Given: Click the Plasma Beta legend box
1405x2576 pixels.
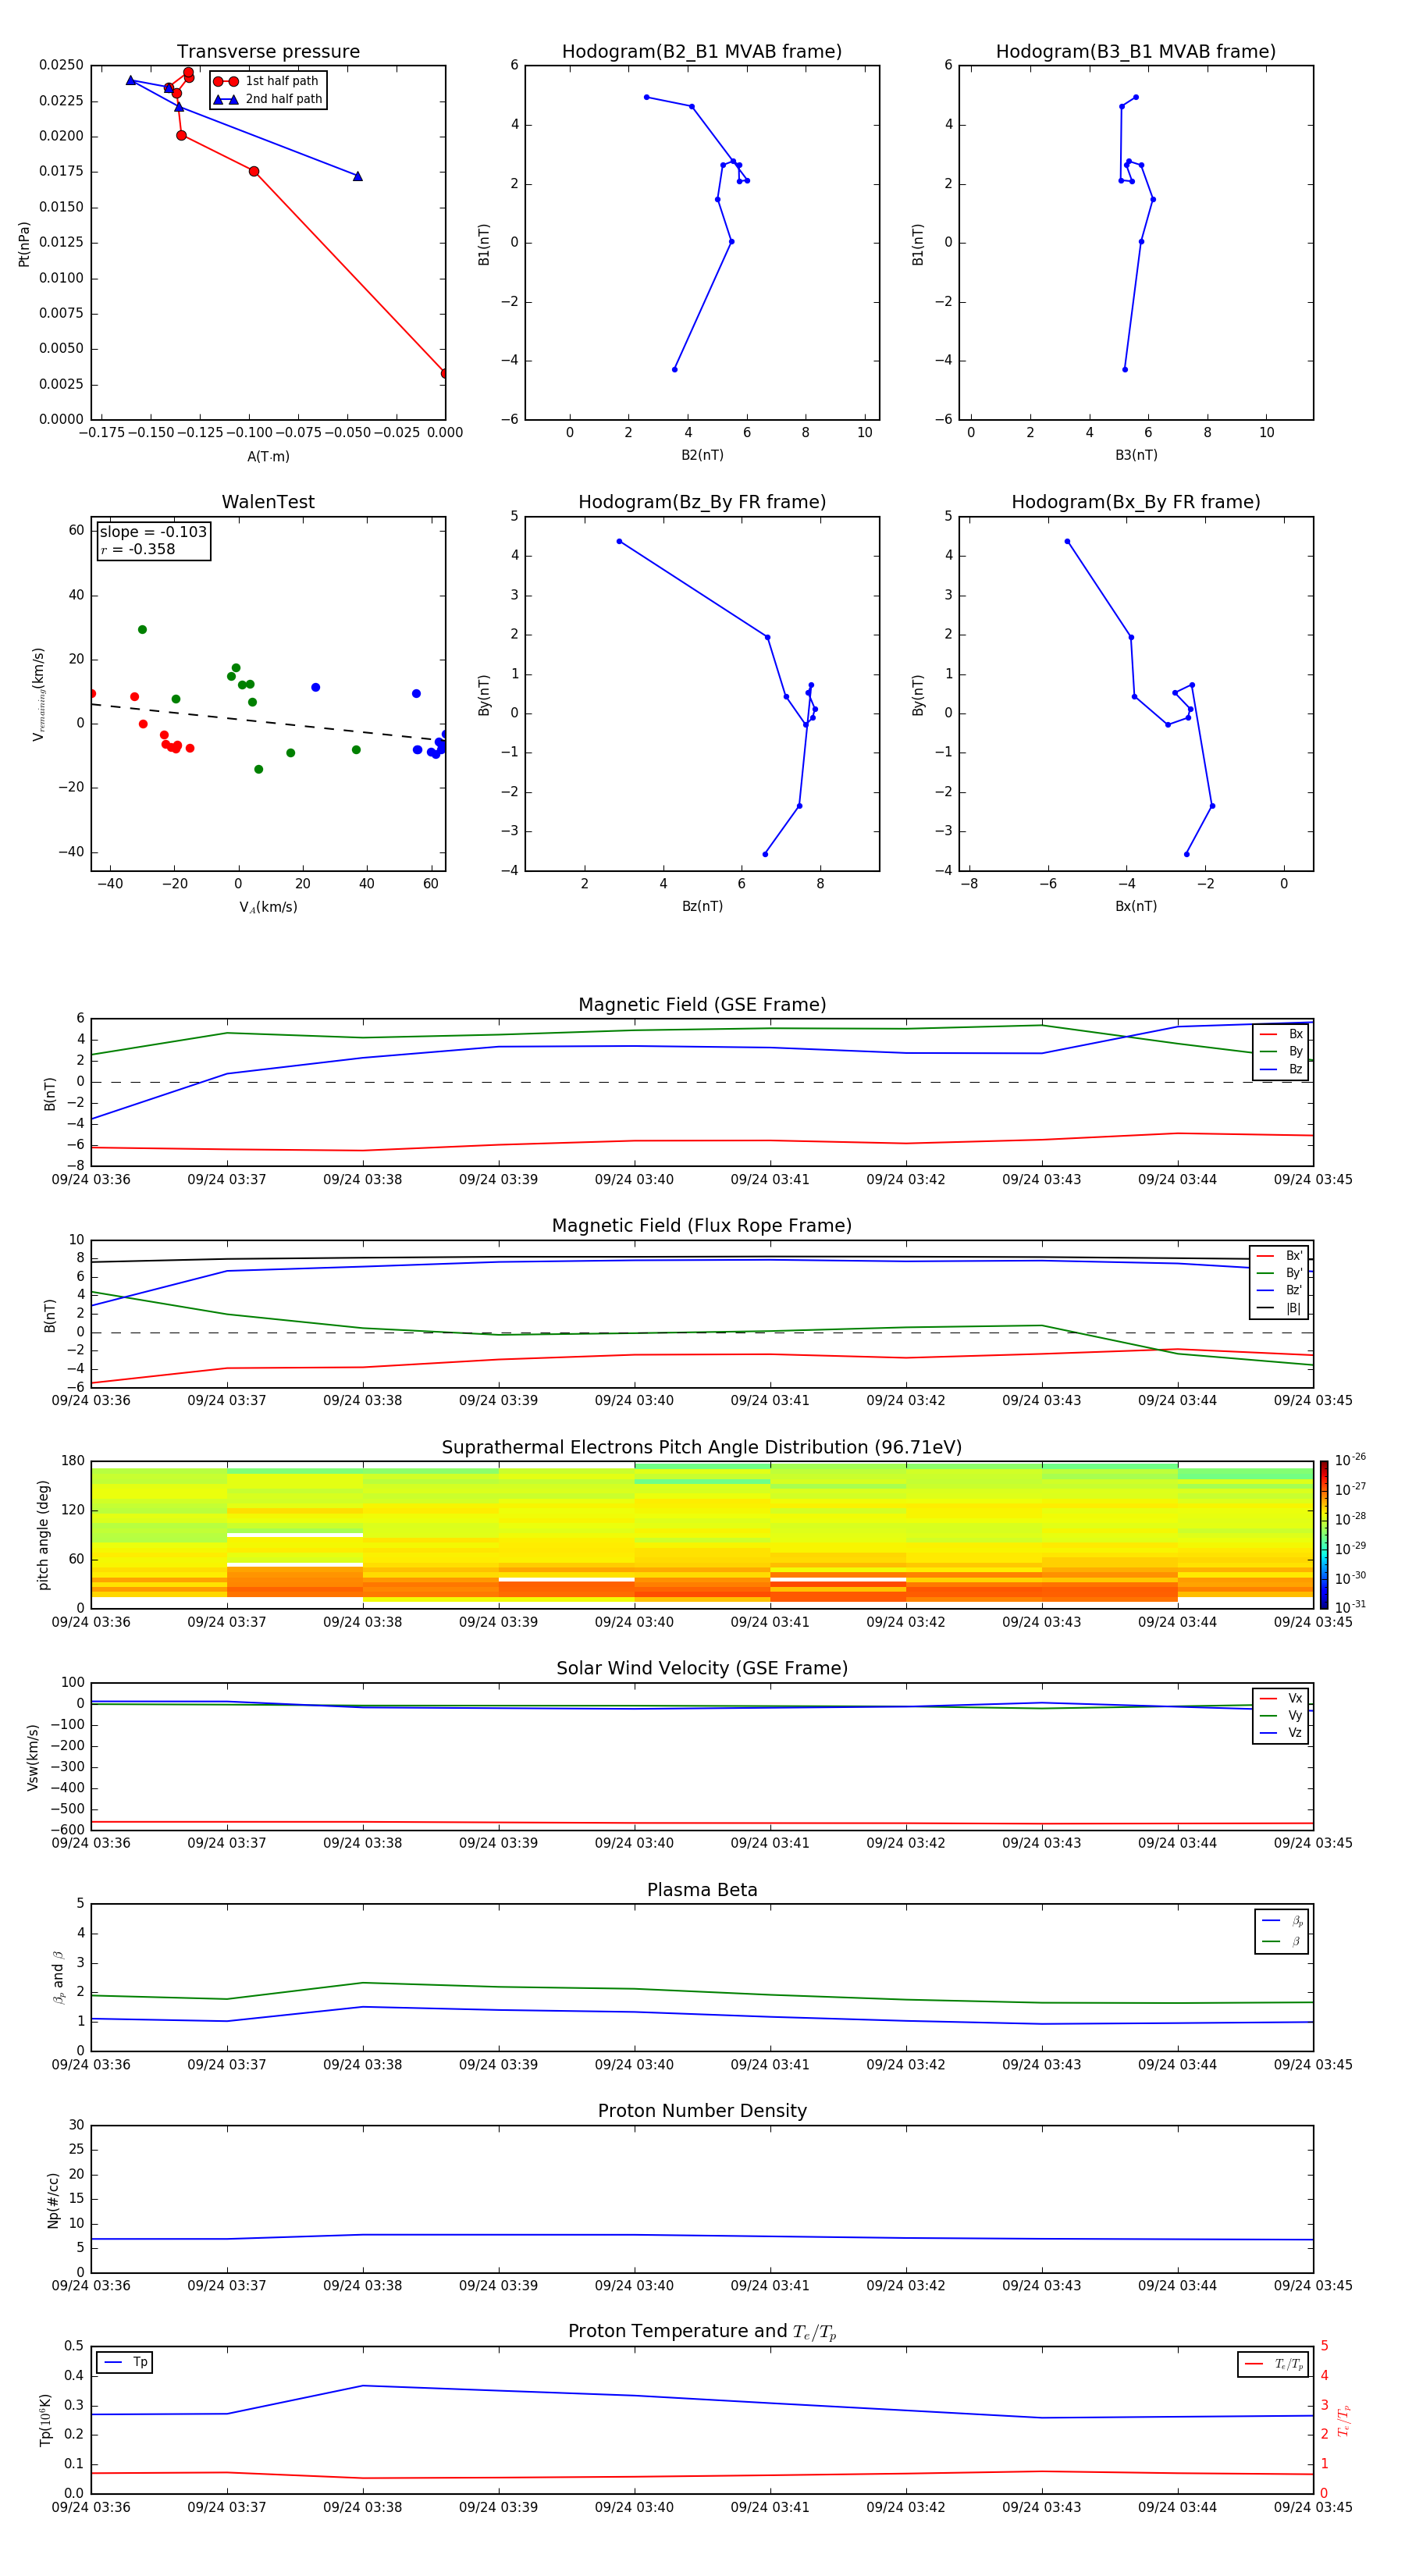Looking at the screenshot, I should tap(1281, 1931).
